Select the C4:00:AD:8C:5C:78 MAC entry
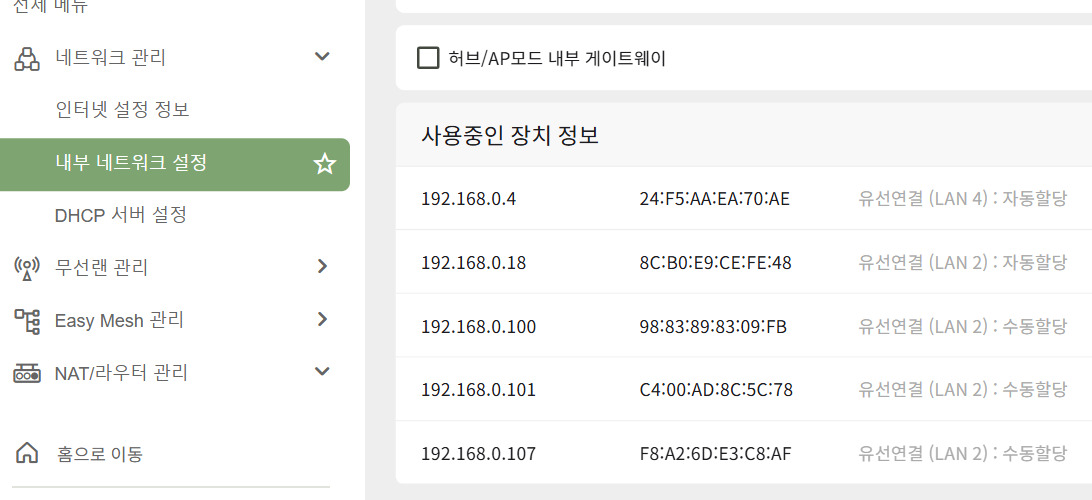The width and height of the screenshot is (1092, 500). click(716, 390)
